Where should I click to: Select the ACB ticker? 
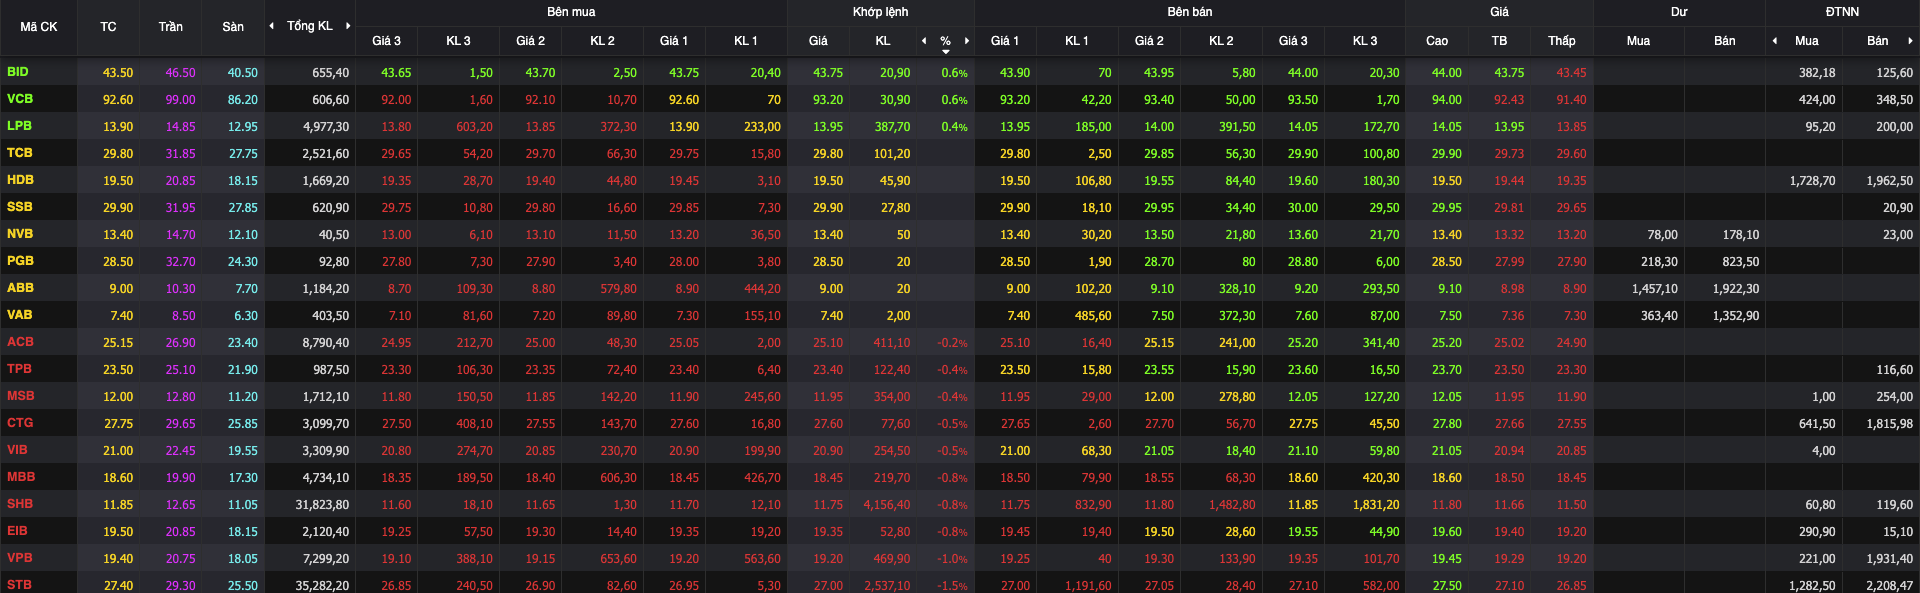20,342
